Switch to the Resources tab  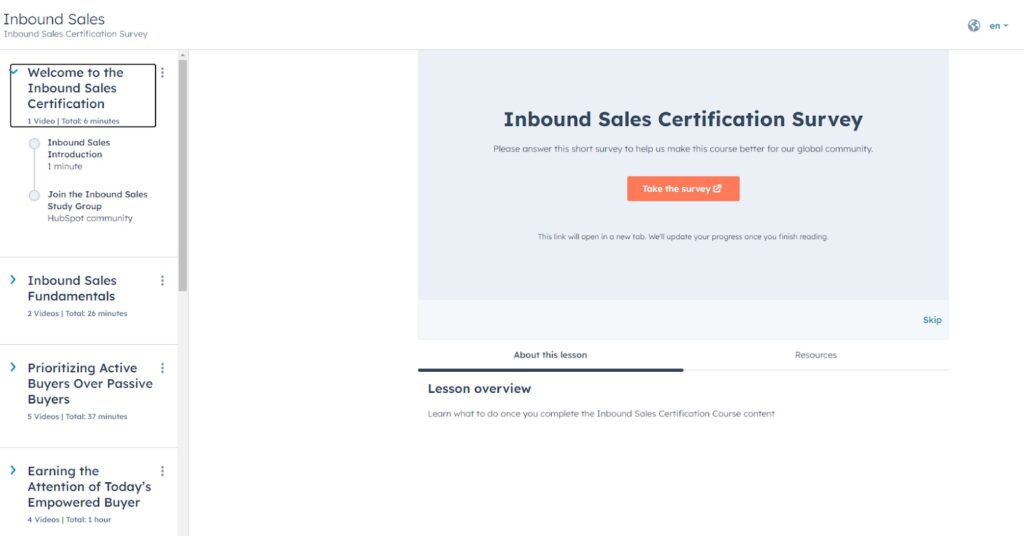point(816,355)
